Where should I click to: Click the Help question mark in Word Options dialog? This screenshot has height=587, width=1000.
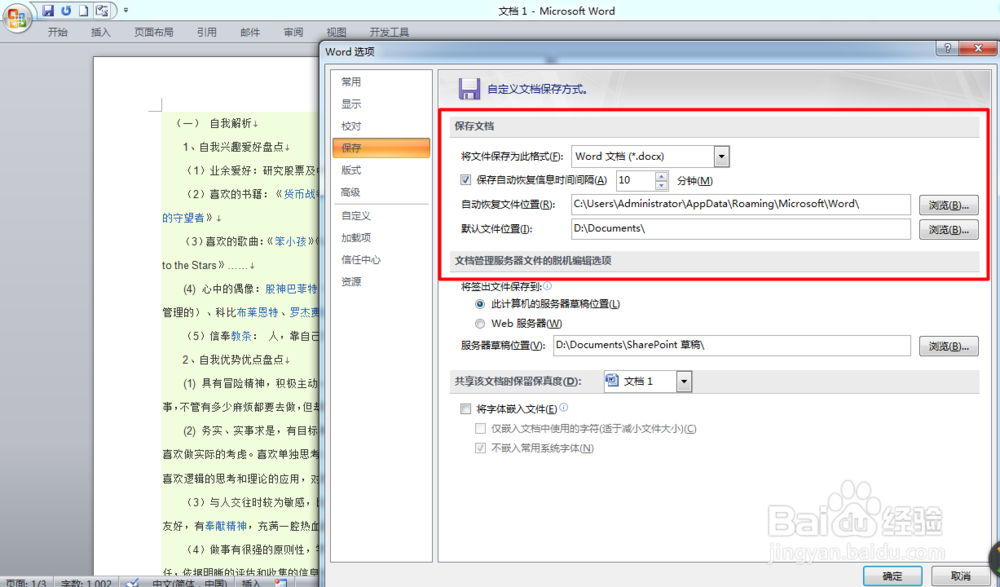coord(948,48)
